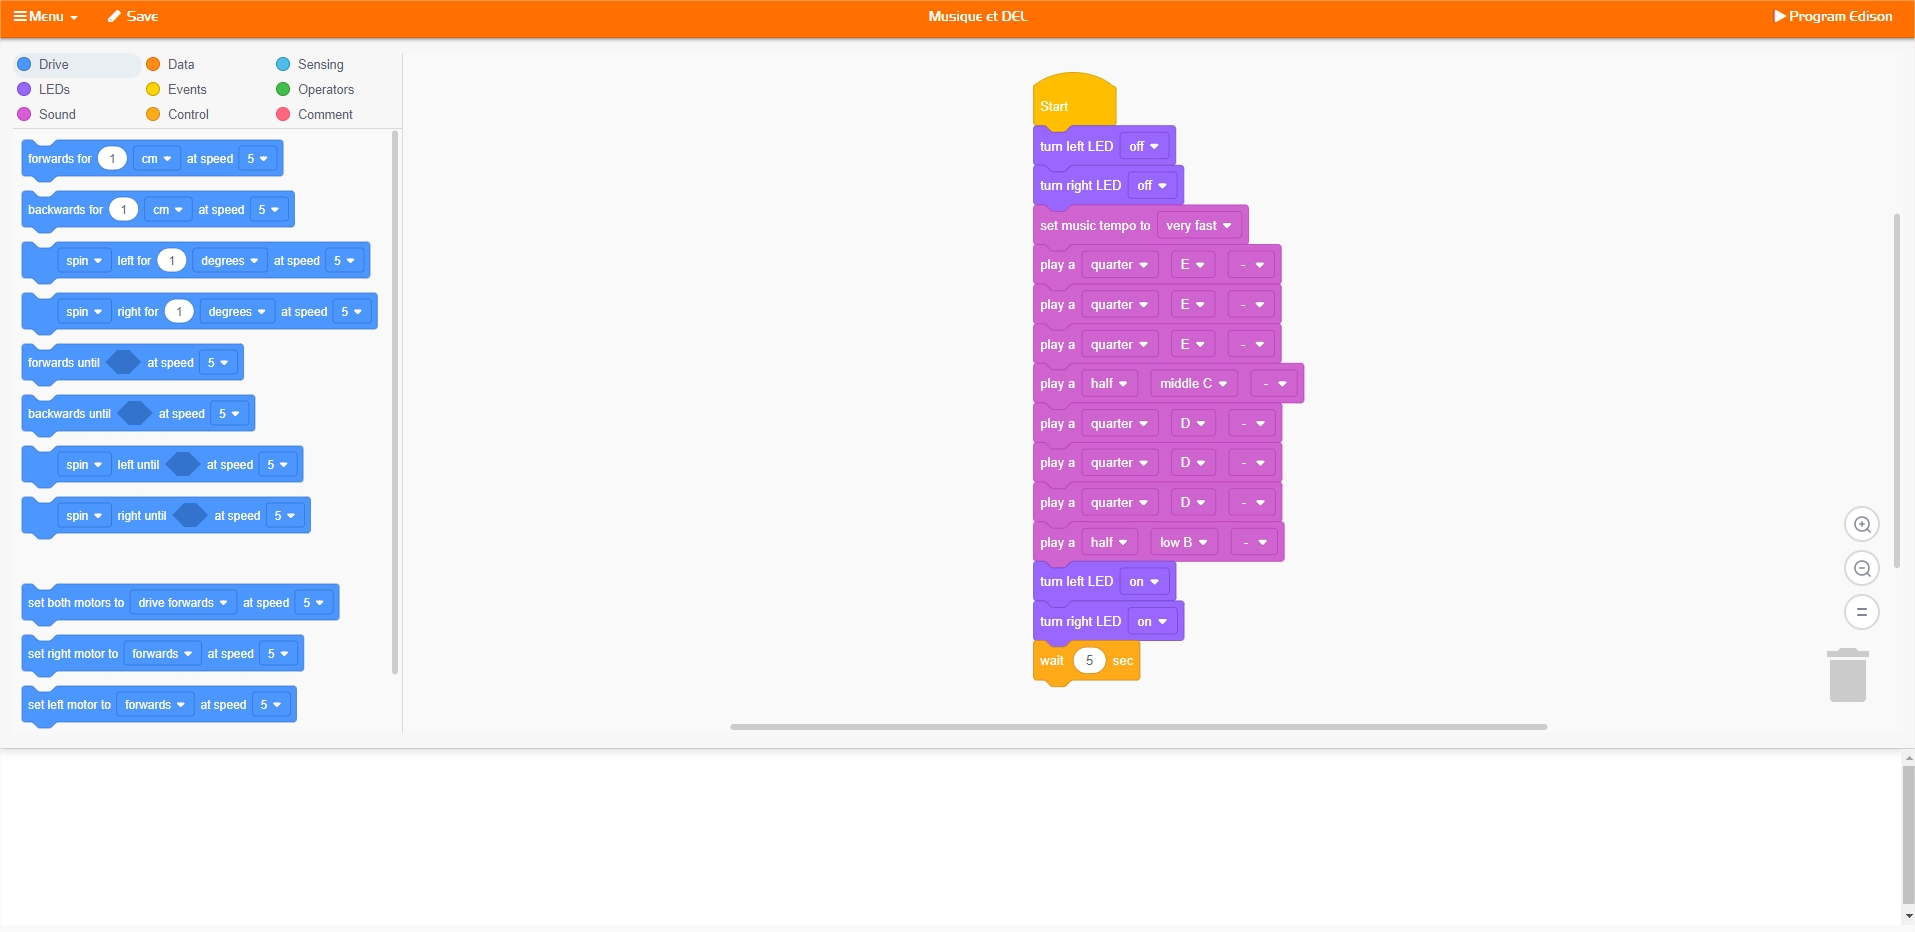Click the zoom in magnifier icon
This screenshot has width=1915, height=932.
pyautogui.click(x=1861, y=525)
